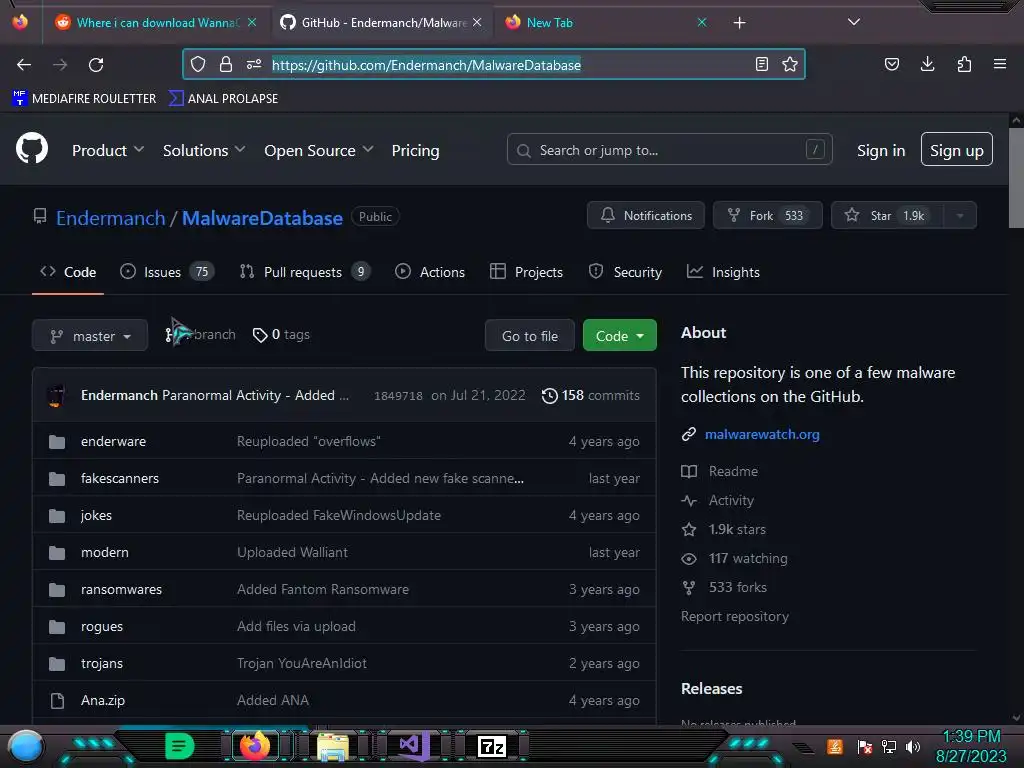Open the ransomwares folder

121,590
